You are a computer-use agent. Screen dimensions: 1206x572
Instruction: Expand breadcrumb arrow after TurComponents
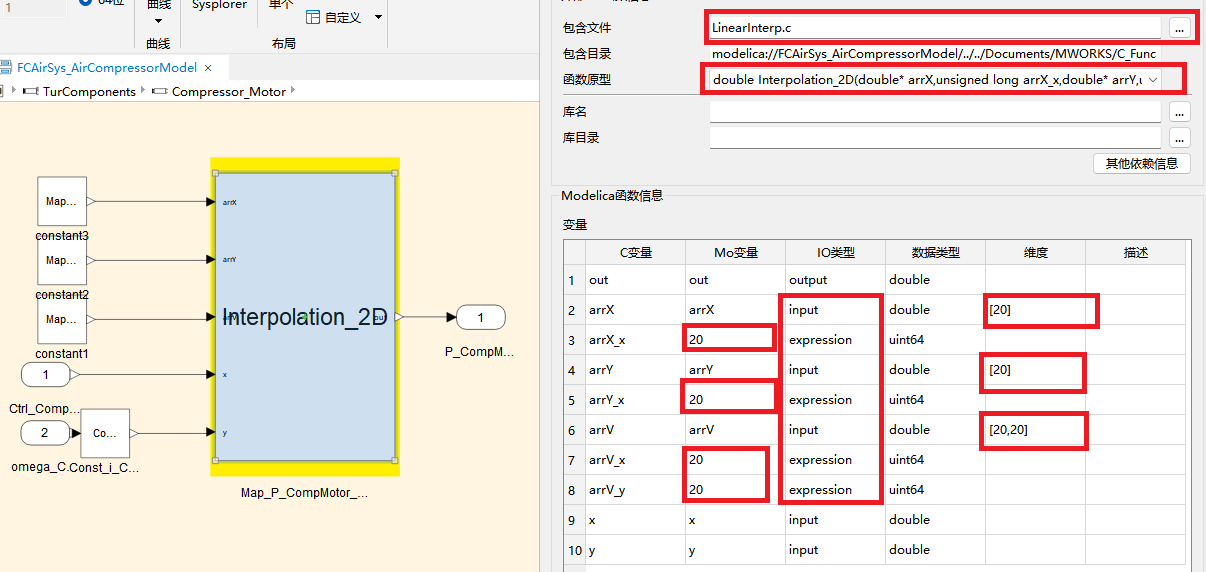[144, 91]
